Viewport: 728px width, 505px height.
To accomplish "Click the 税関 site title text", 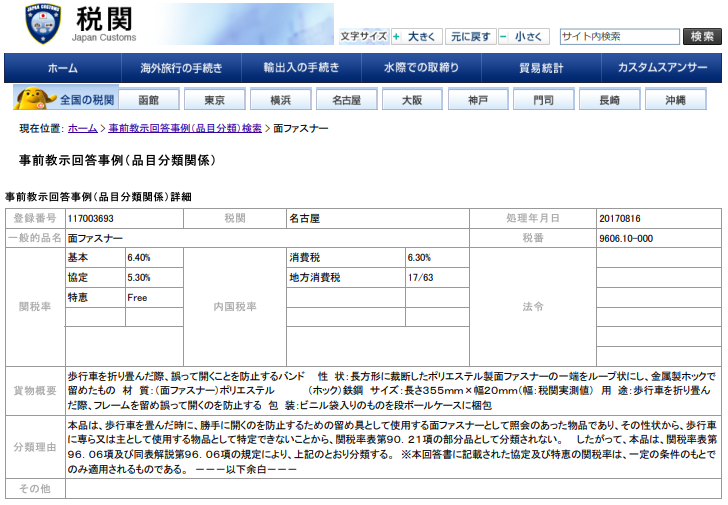I will (104, 19).
